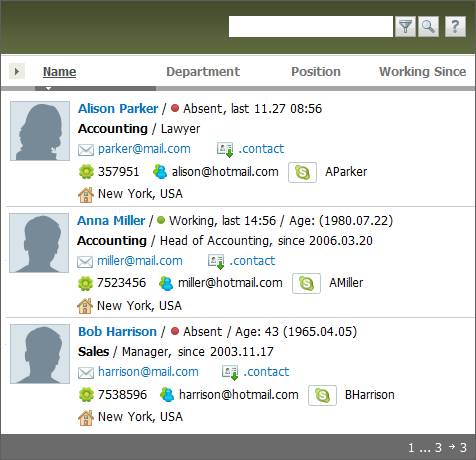Viewport: 476px width, 460px height.
Task: Click the red Absent status dot for Alison Parker
Action: tap(175, 108)
